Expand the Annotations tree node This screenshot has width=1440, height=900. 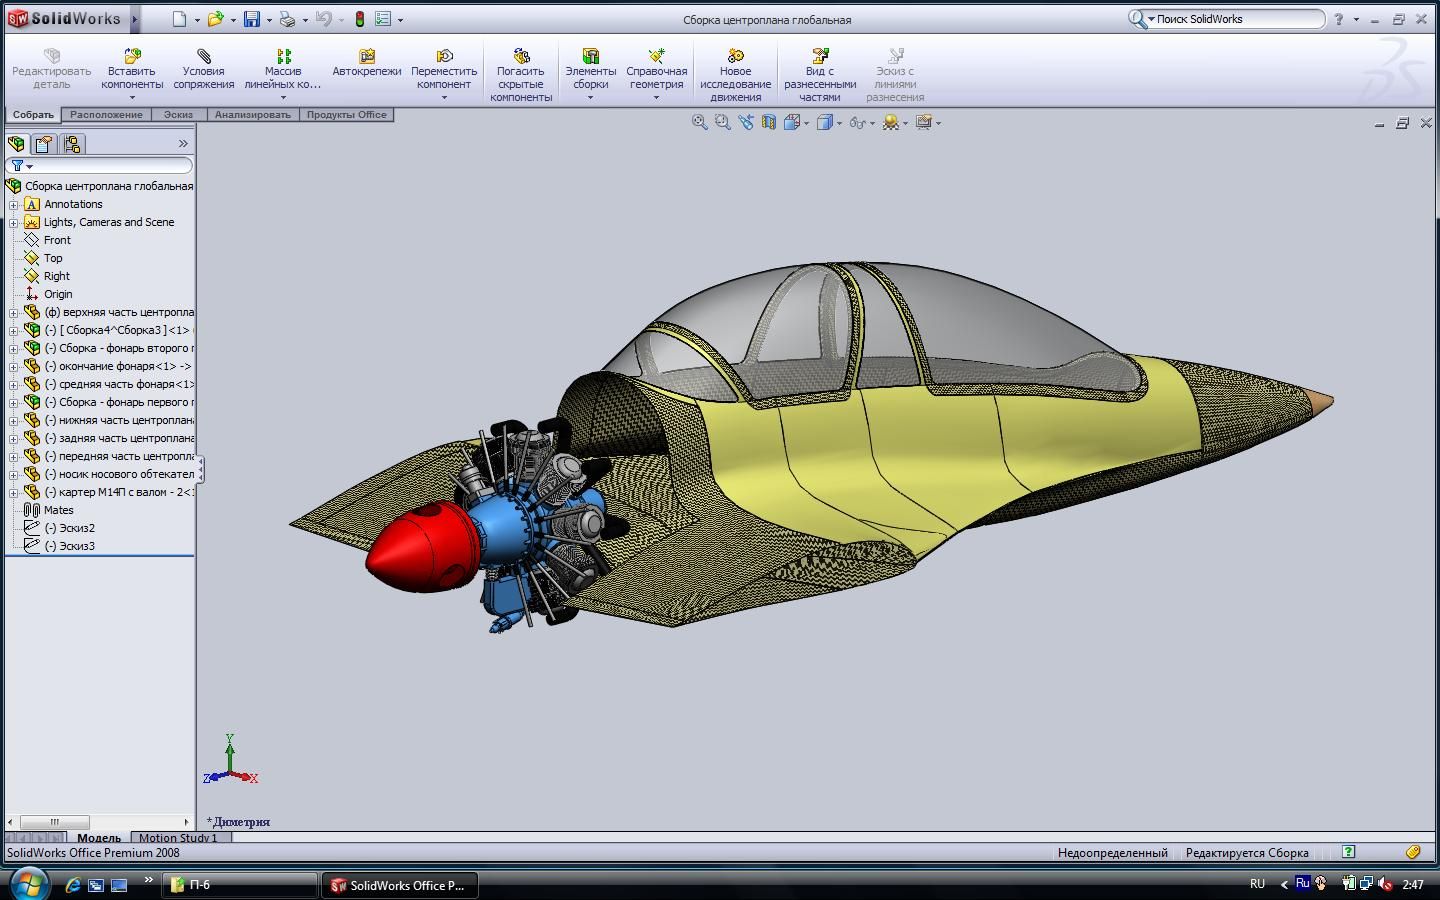14,204
